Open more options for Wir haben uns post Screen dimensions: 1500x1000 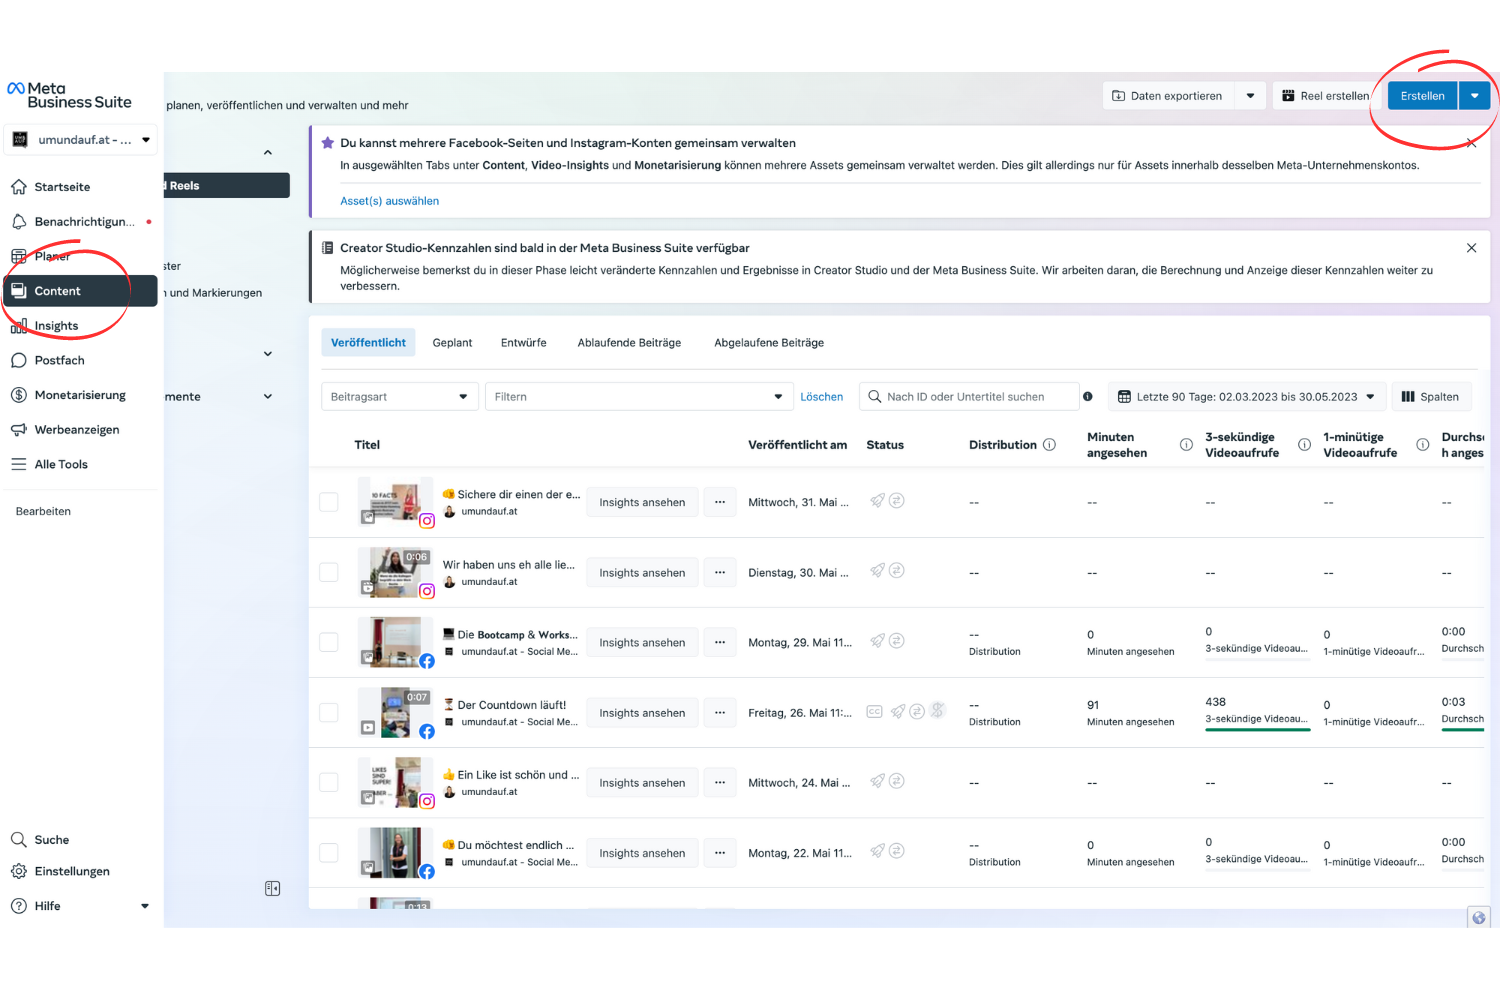click(x=720, y=572)
